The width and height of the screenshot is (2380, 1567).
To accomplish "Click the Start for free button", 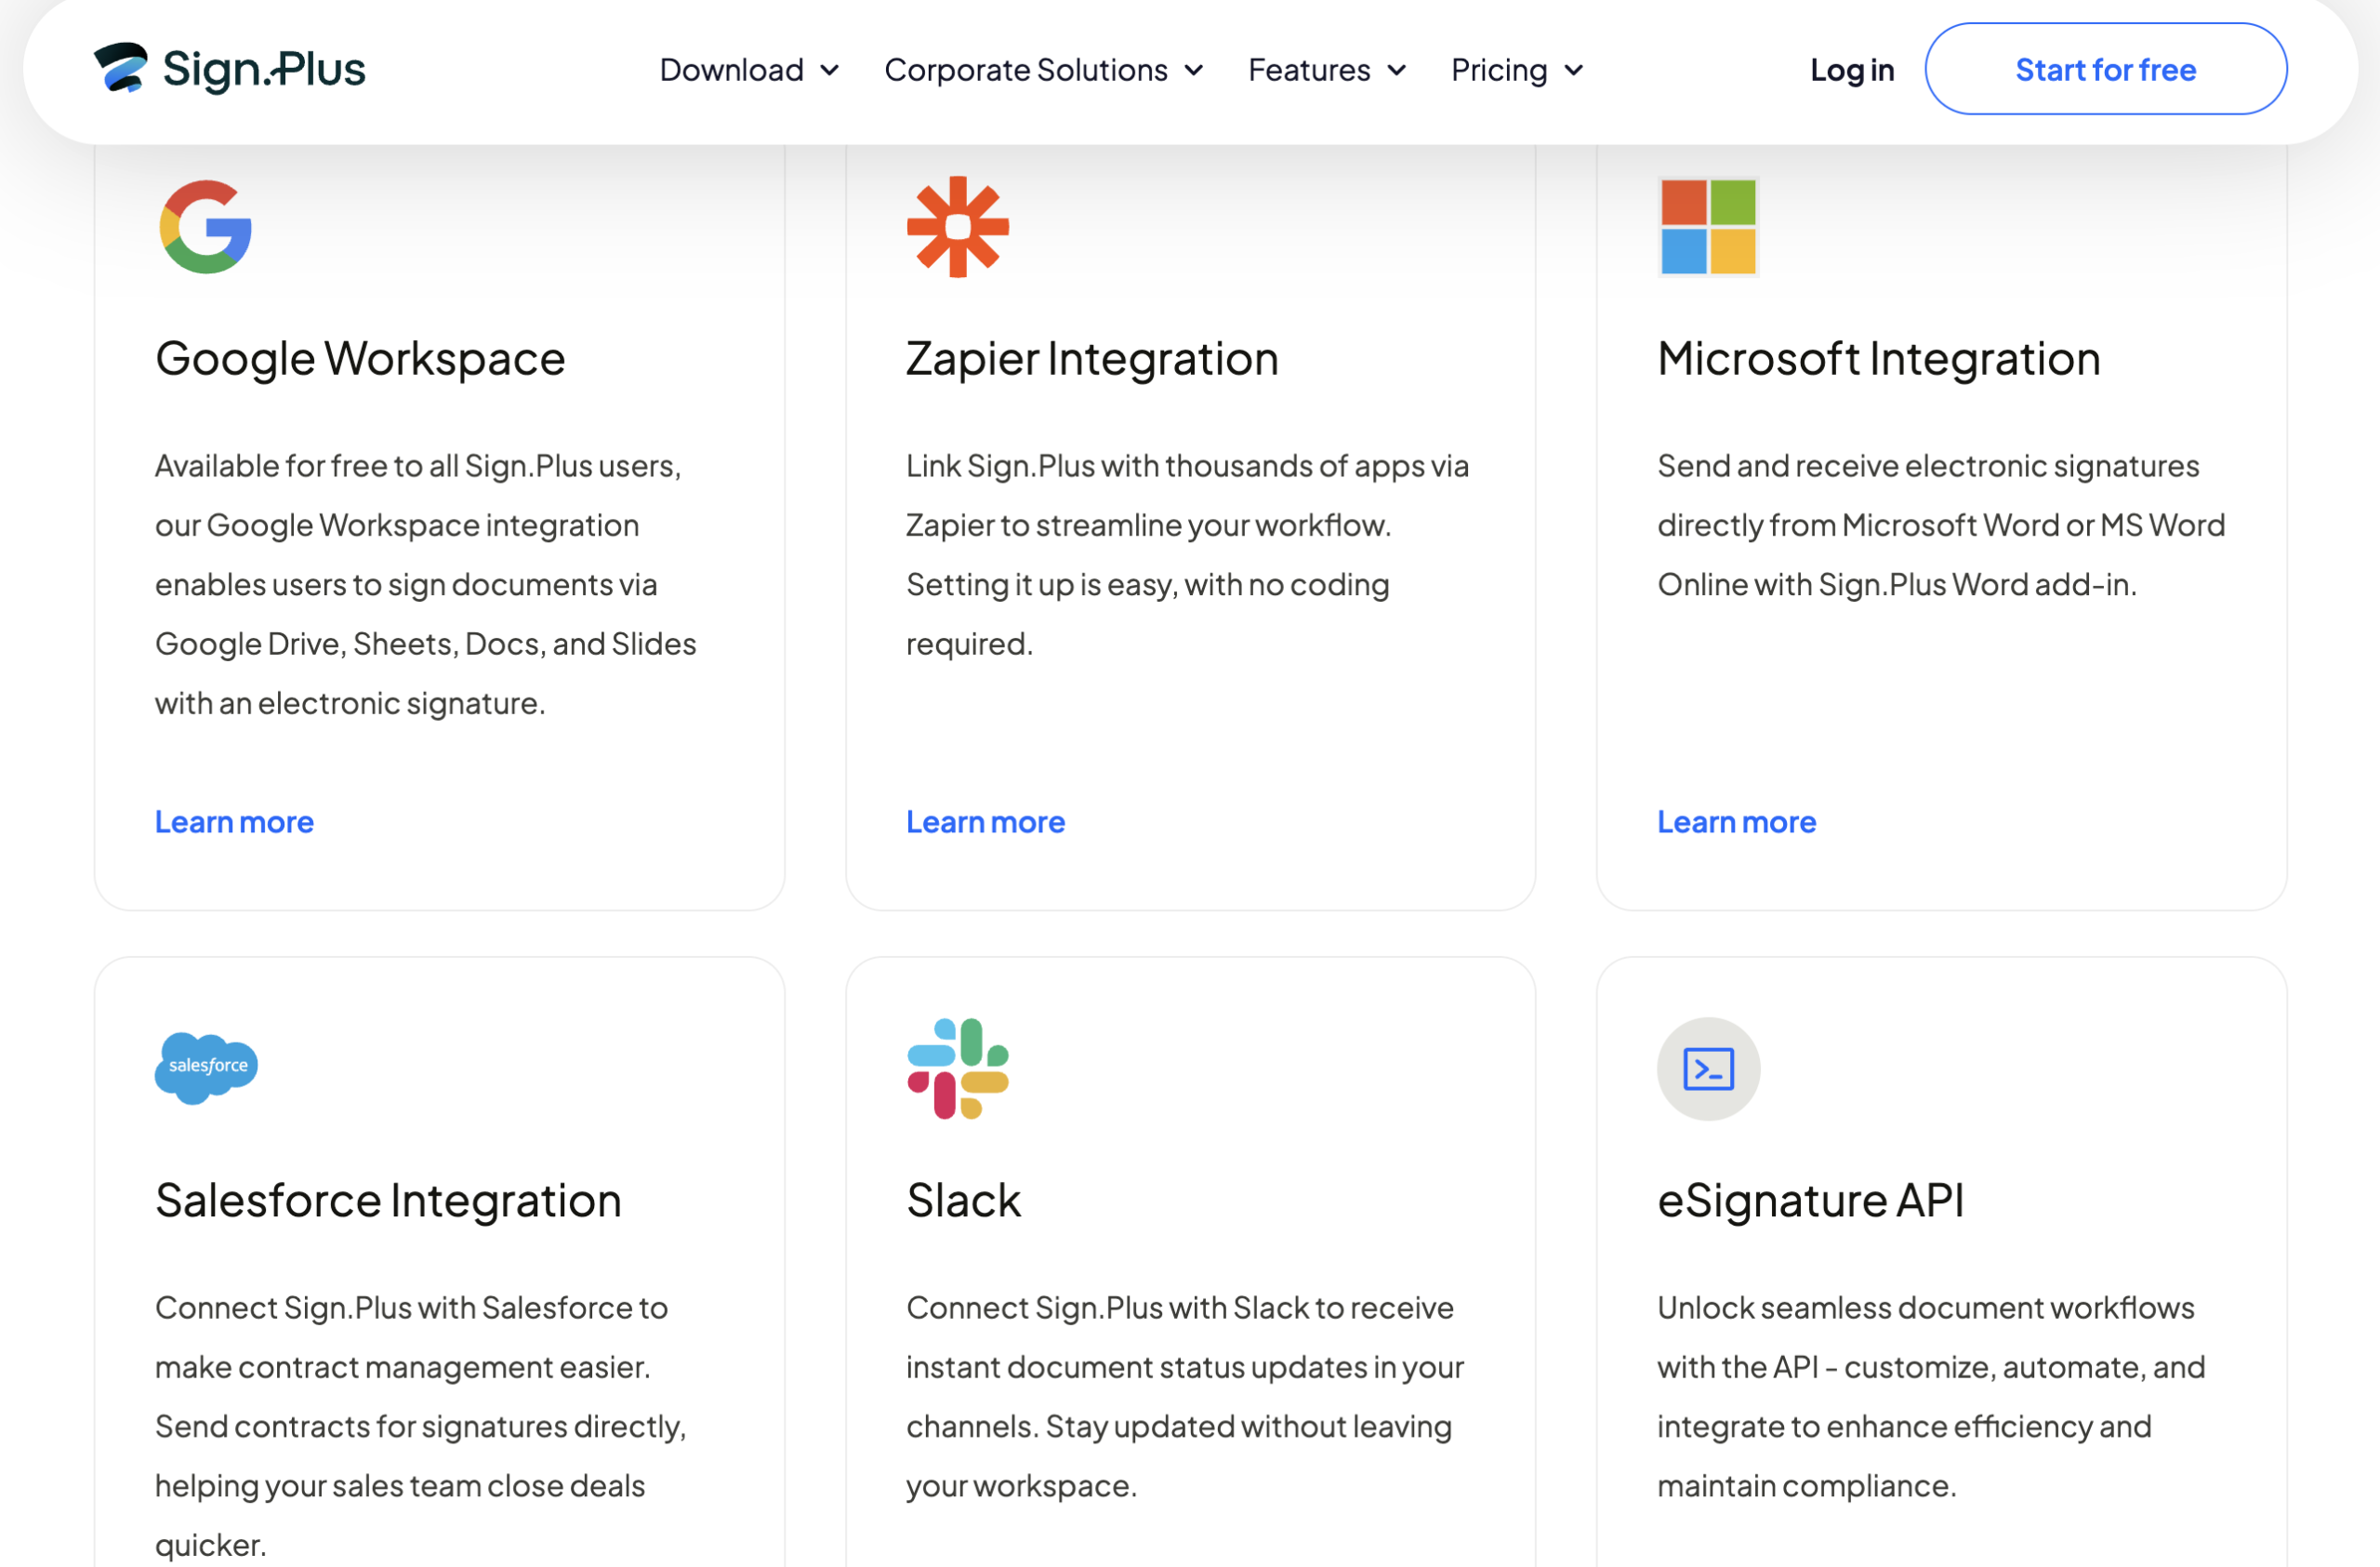I will [2105, 69].
